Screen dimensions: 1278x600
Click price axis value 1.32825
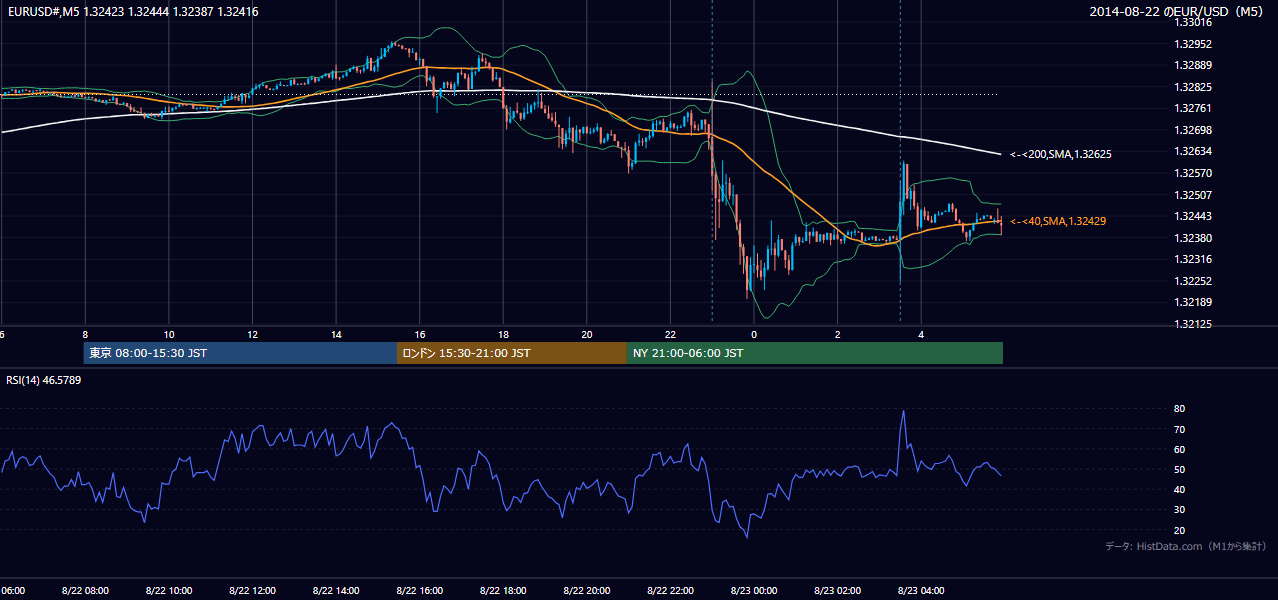point(1192,87)
